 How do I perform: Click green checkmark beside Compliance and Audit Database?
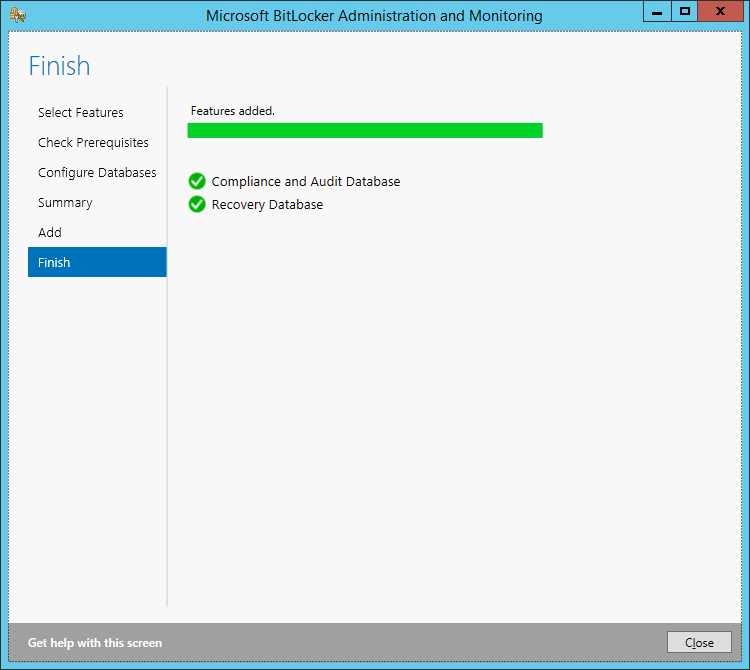click(x=197, y=181)
